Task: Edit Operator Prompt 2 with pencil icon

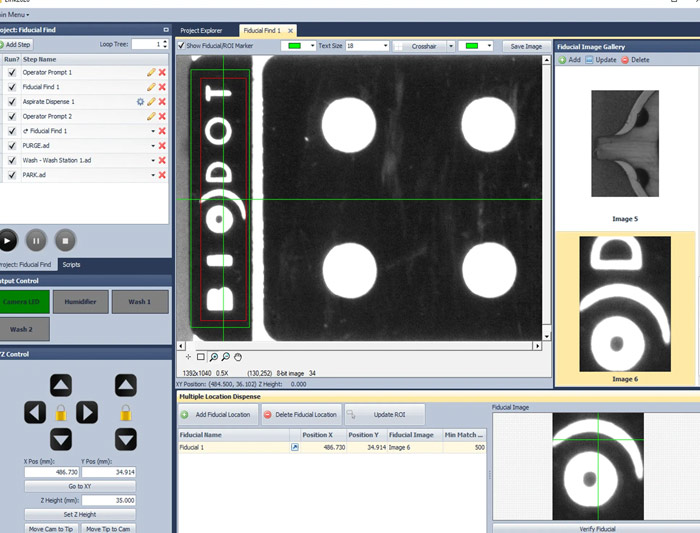Action: click(151, 117)
